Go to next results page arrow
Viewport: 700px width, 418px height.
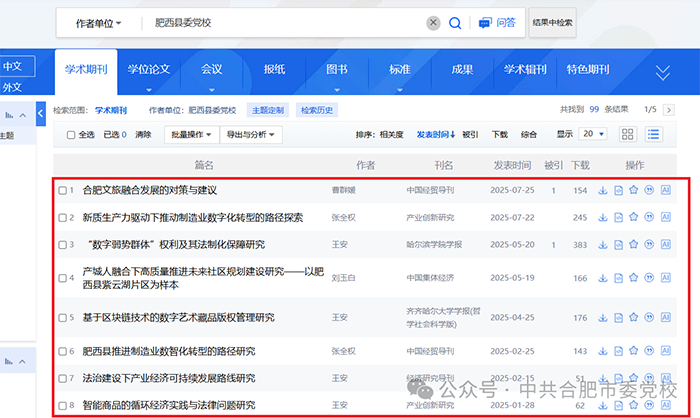coord(668,110)
